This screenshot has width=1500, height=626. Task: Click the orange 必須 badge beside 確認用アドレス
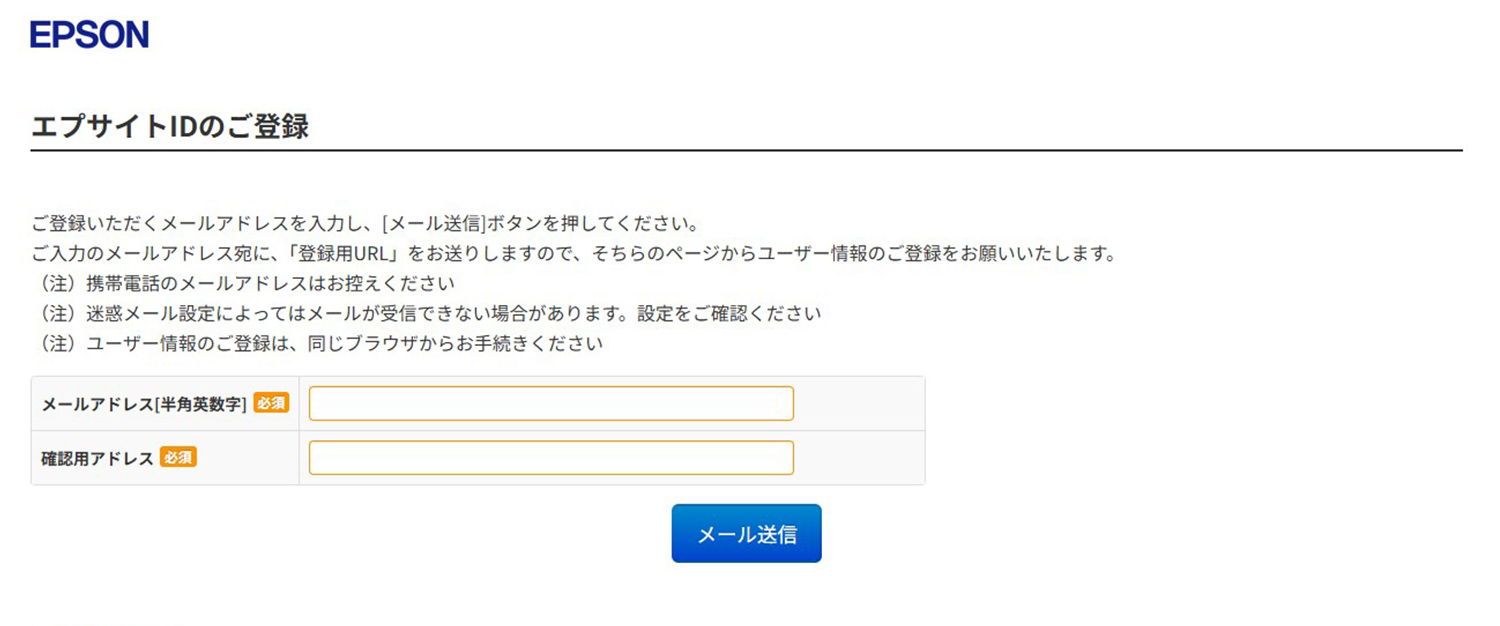[x=178, y=457]
